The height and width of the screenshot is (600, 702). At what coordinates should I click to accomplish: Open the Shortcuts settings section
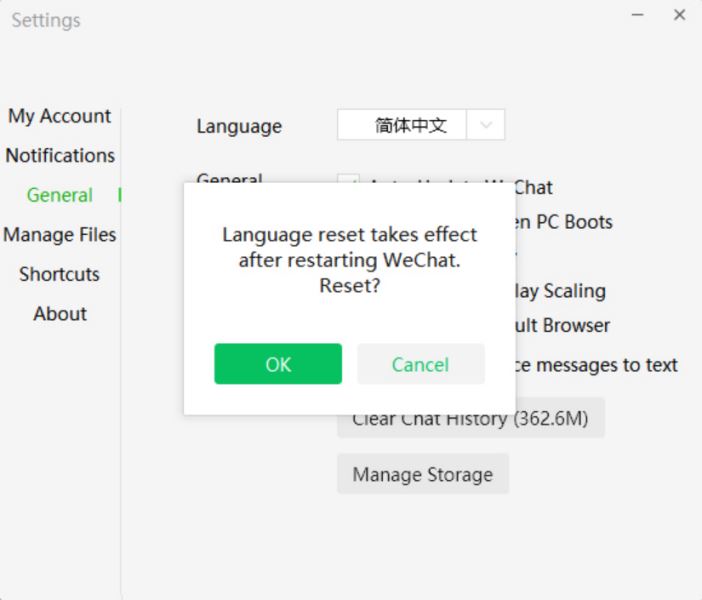click(x=60, y=274)
